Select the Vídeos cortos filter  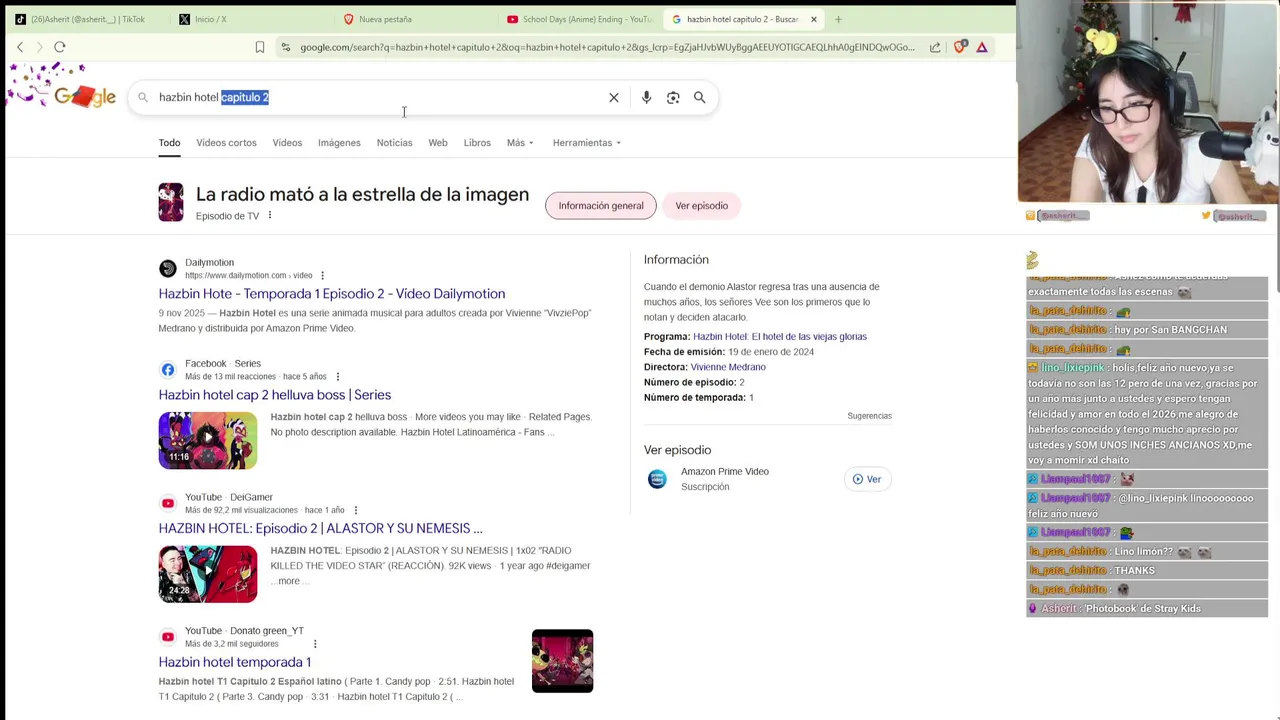coord(226,143)
